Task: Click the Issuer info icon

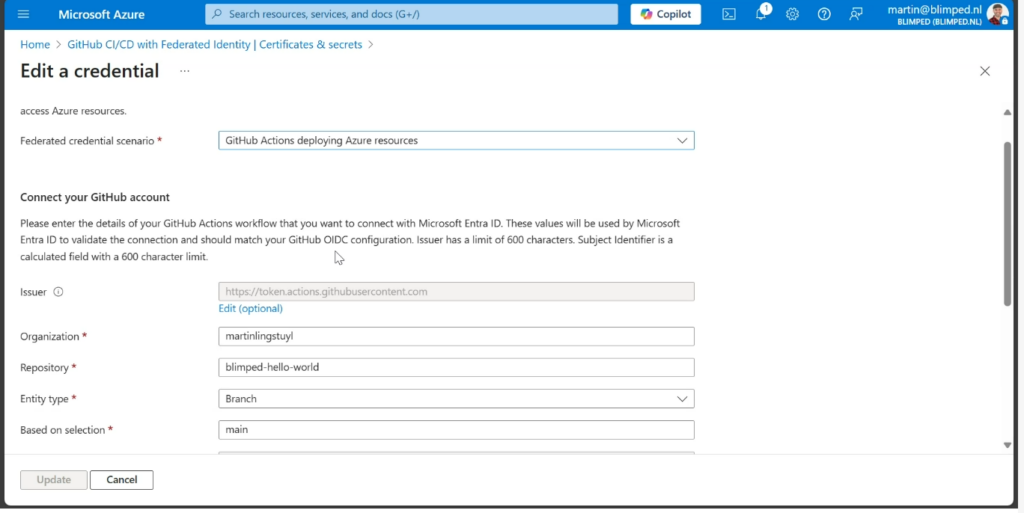Action: pyautogui.click(x=58, y=292)
